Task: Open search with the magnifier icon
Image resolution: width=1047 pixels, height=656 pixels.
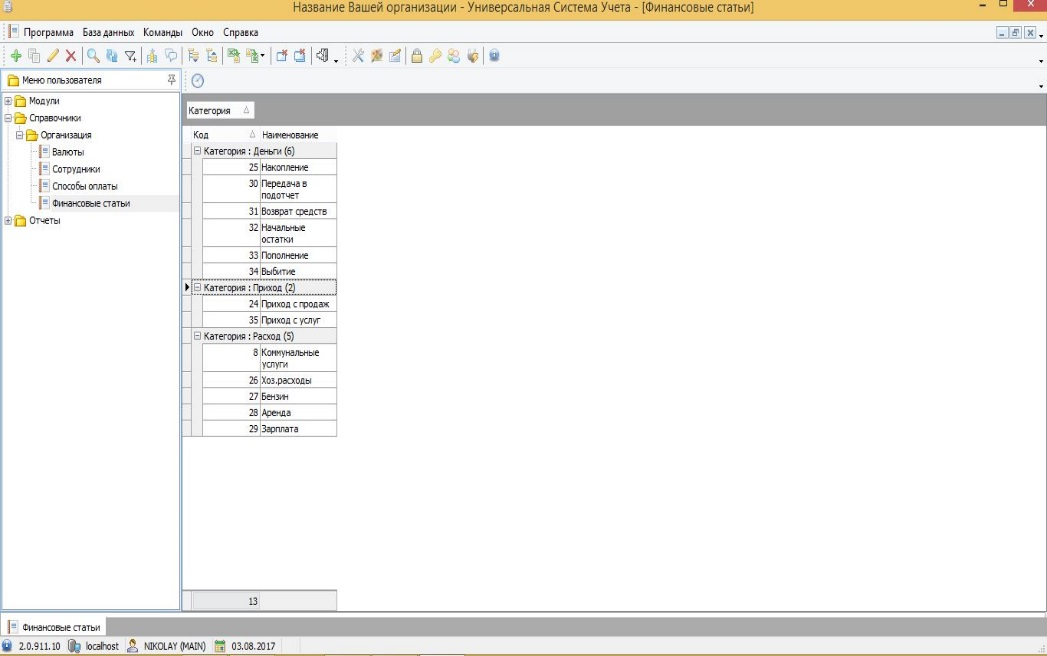Action: [x=93, y=56]
